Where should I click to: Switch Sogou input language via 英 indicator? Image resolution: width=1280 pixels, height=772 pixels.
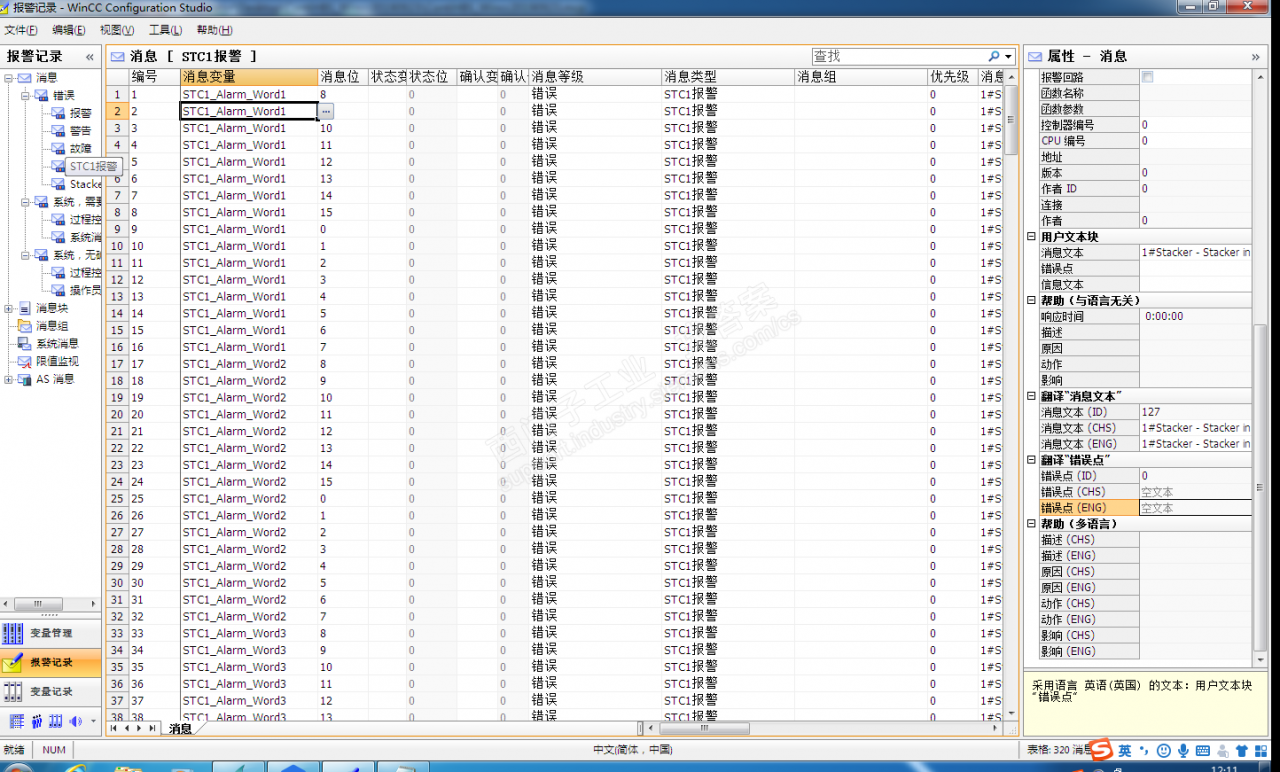[x=1125, y=750]
